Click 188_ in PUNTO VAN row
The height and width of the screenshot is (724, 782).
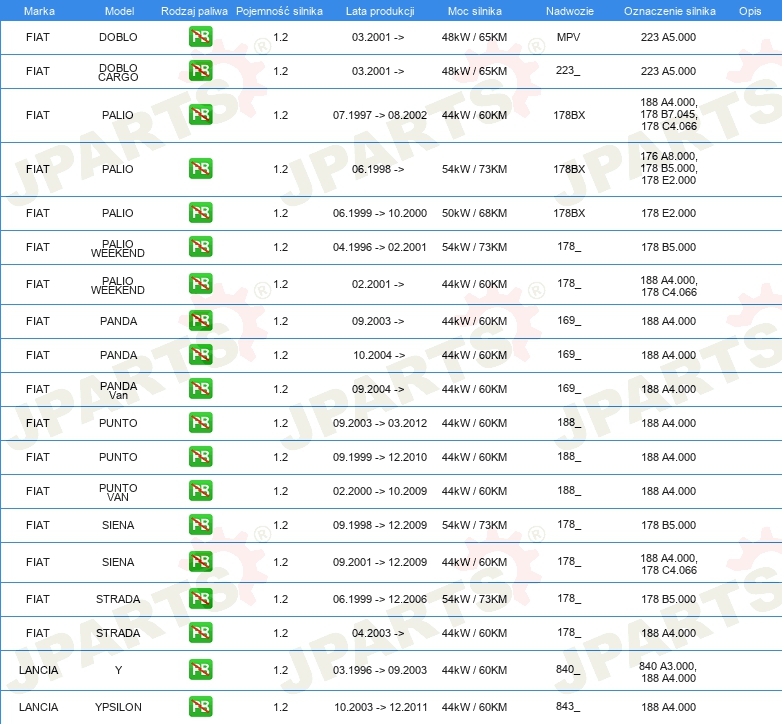point(569,491)
